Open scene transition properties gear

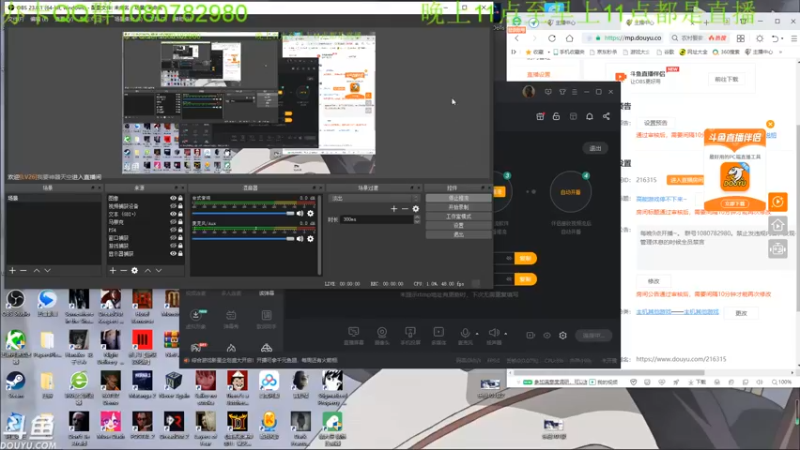coord(416,209)
